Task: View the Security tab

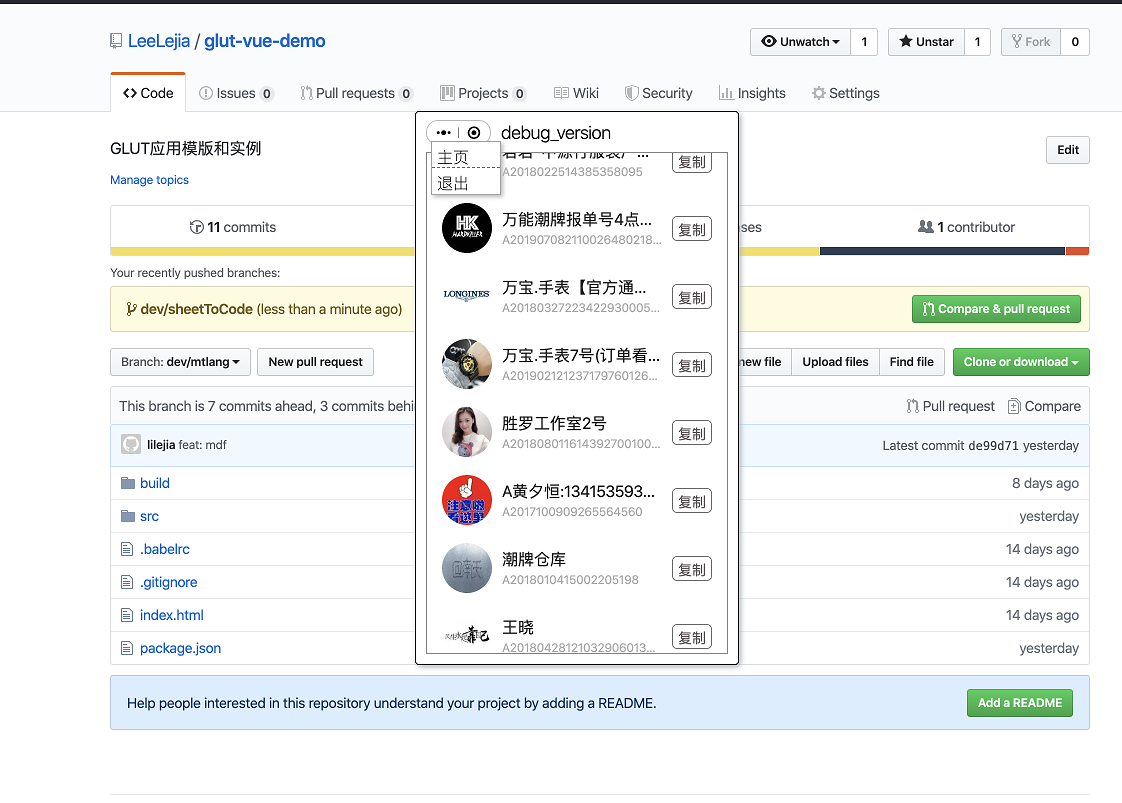Action: (x=658, y=93)
